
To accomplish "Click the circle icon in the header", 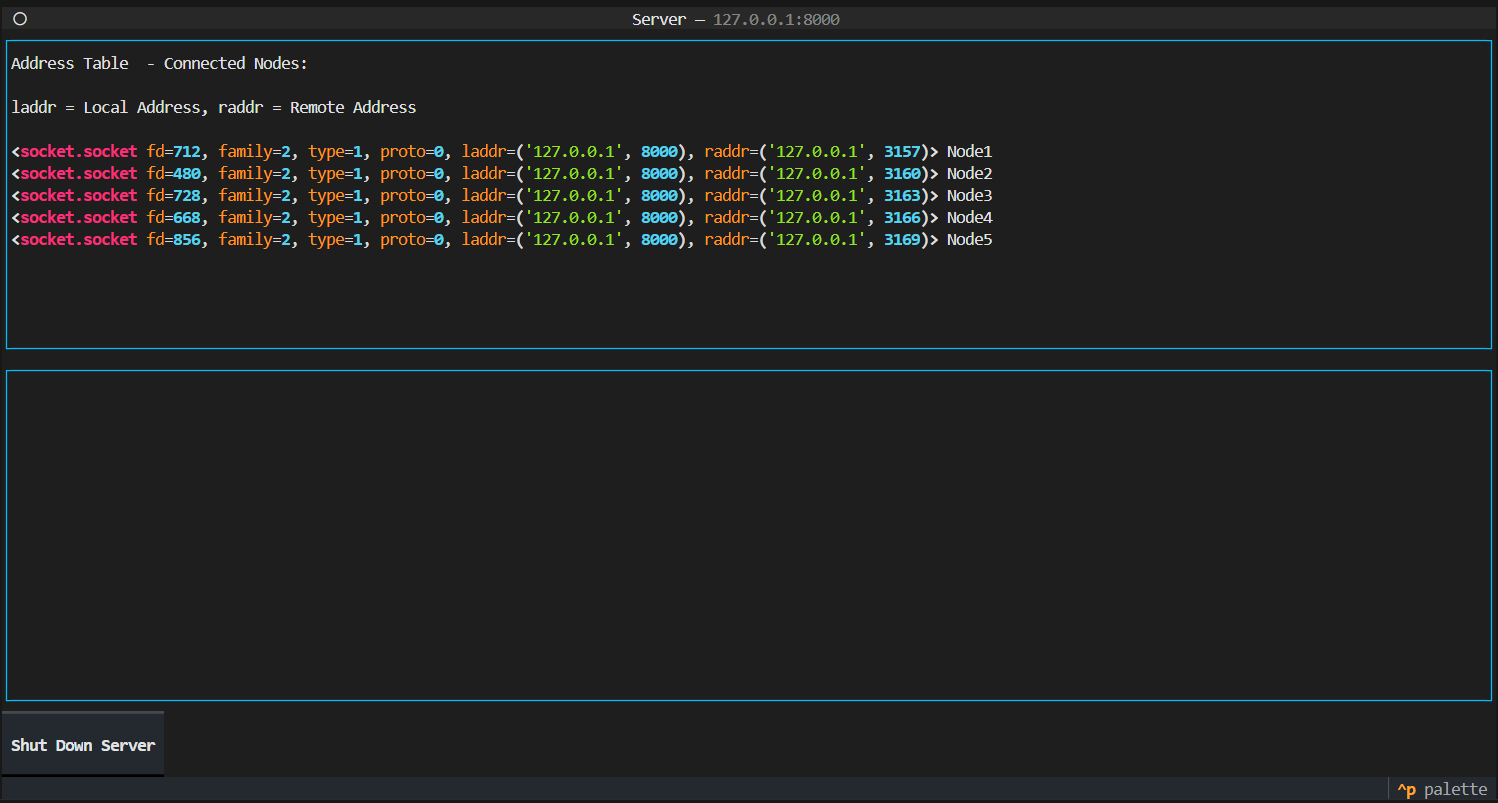I will (x=20, y=19).
